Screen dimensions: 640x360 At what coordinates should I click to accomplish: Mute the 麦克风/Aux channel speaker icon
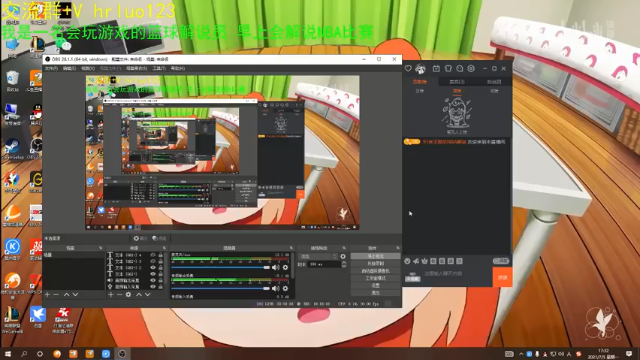pyautogui.click(x=276, y=267)
